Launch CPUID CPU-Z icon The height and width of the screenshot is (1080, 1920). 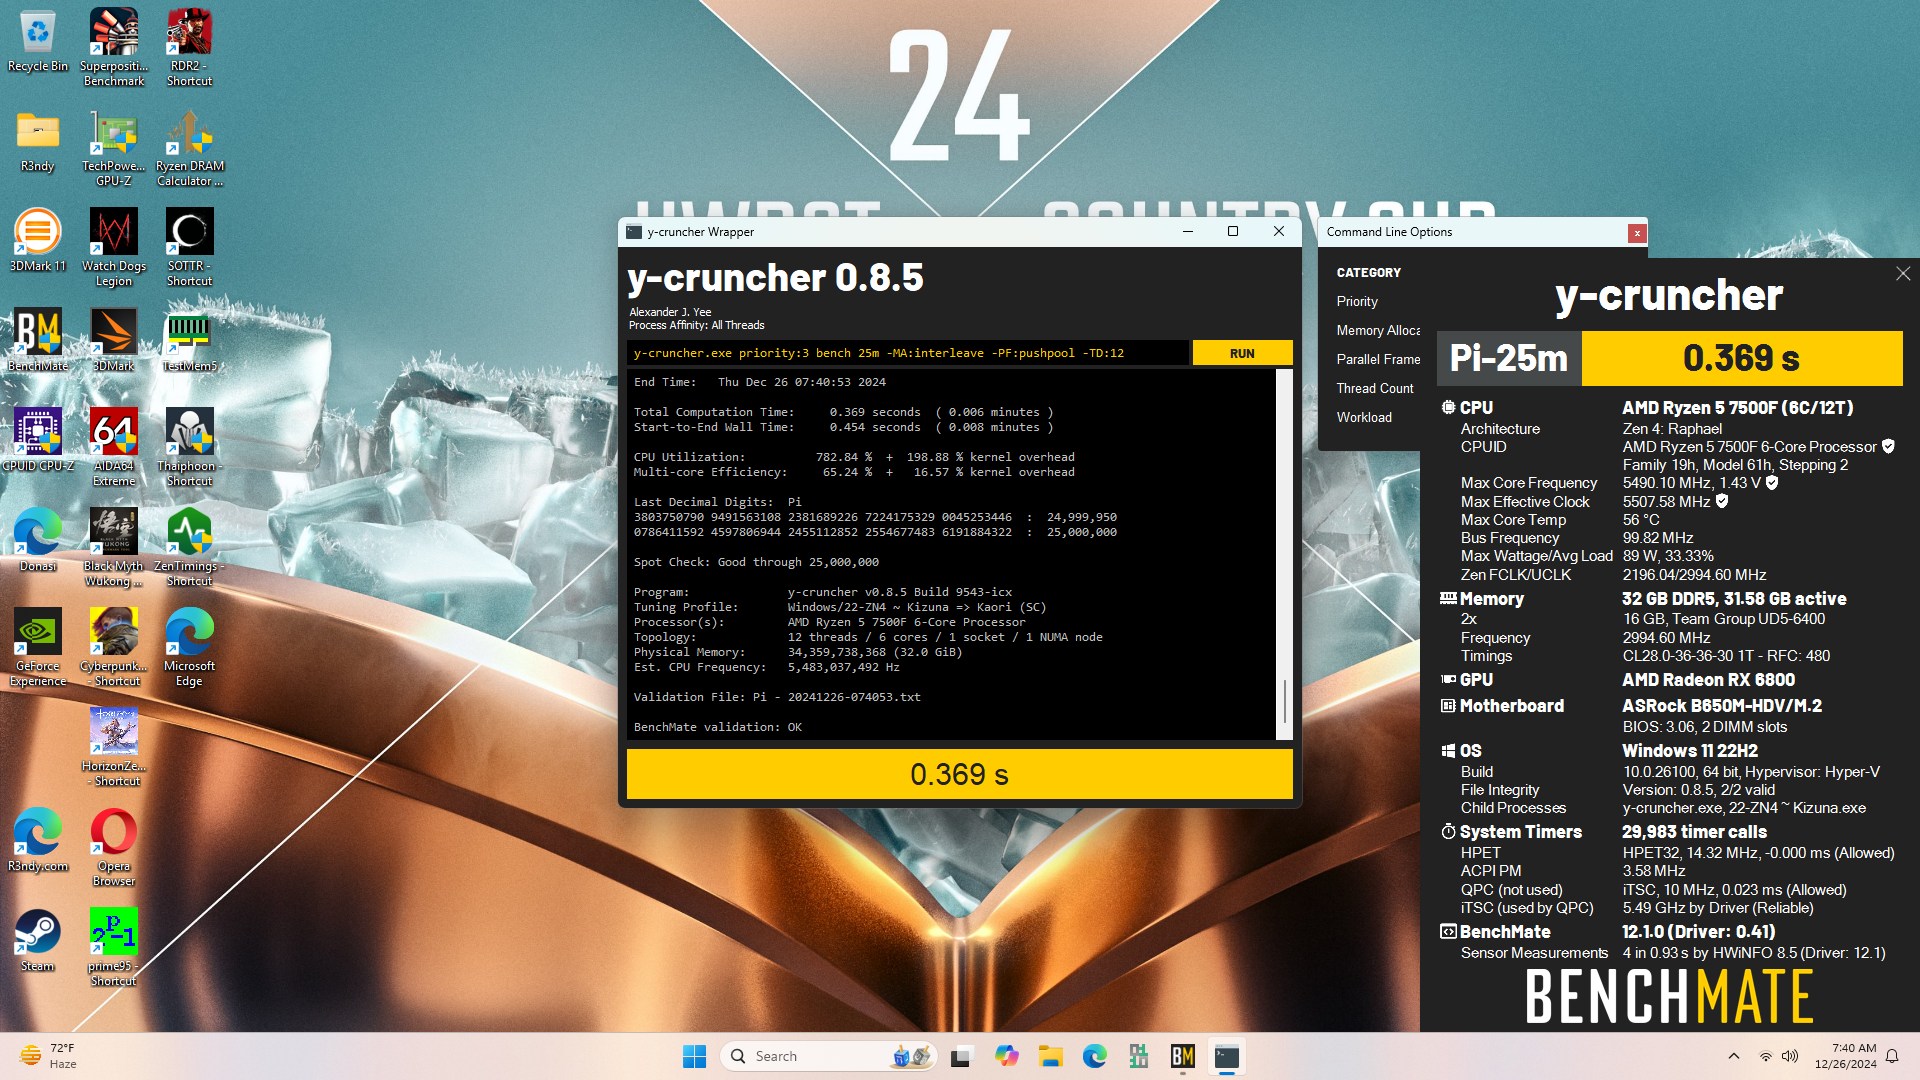click(38, 441)
